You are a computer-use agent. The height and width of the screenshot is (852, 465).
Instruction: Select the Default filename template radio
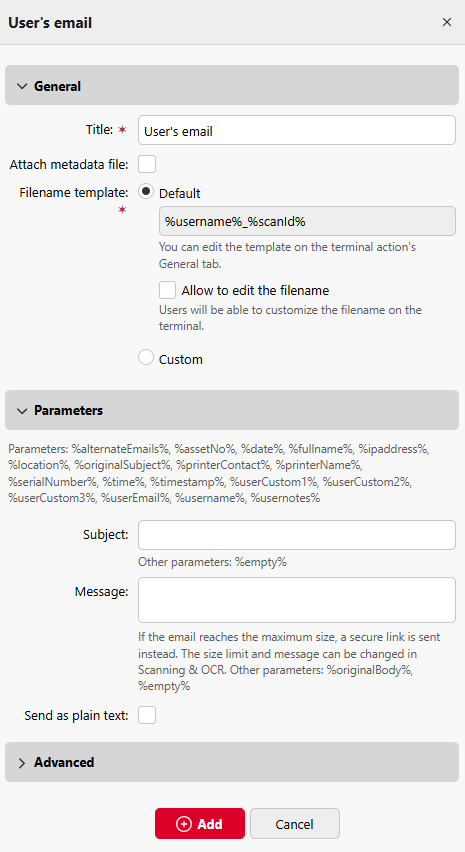(146, 192)
